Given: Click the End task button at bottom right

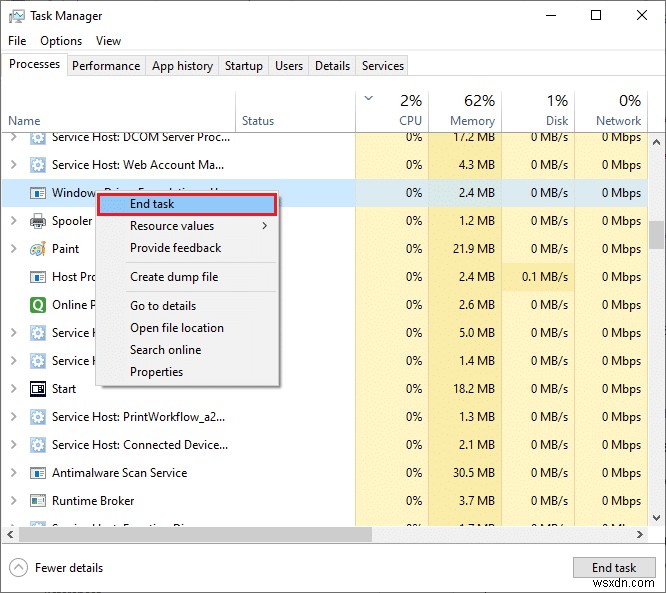Looking at the screenshot, I should [614, 568].
